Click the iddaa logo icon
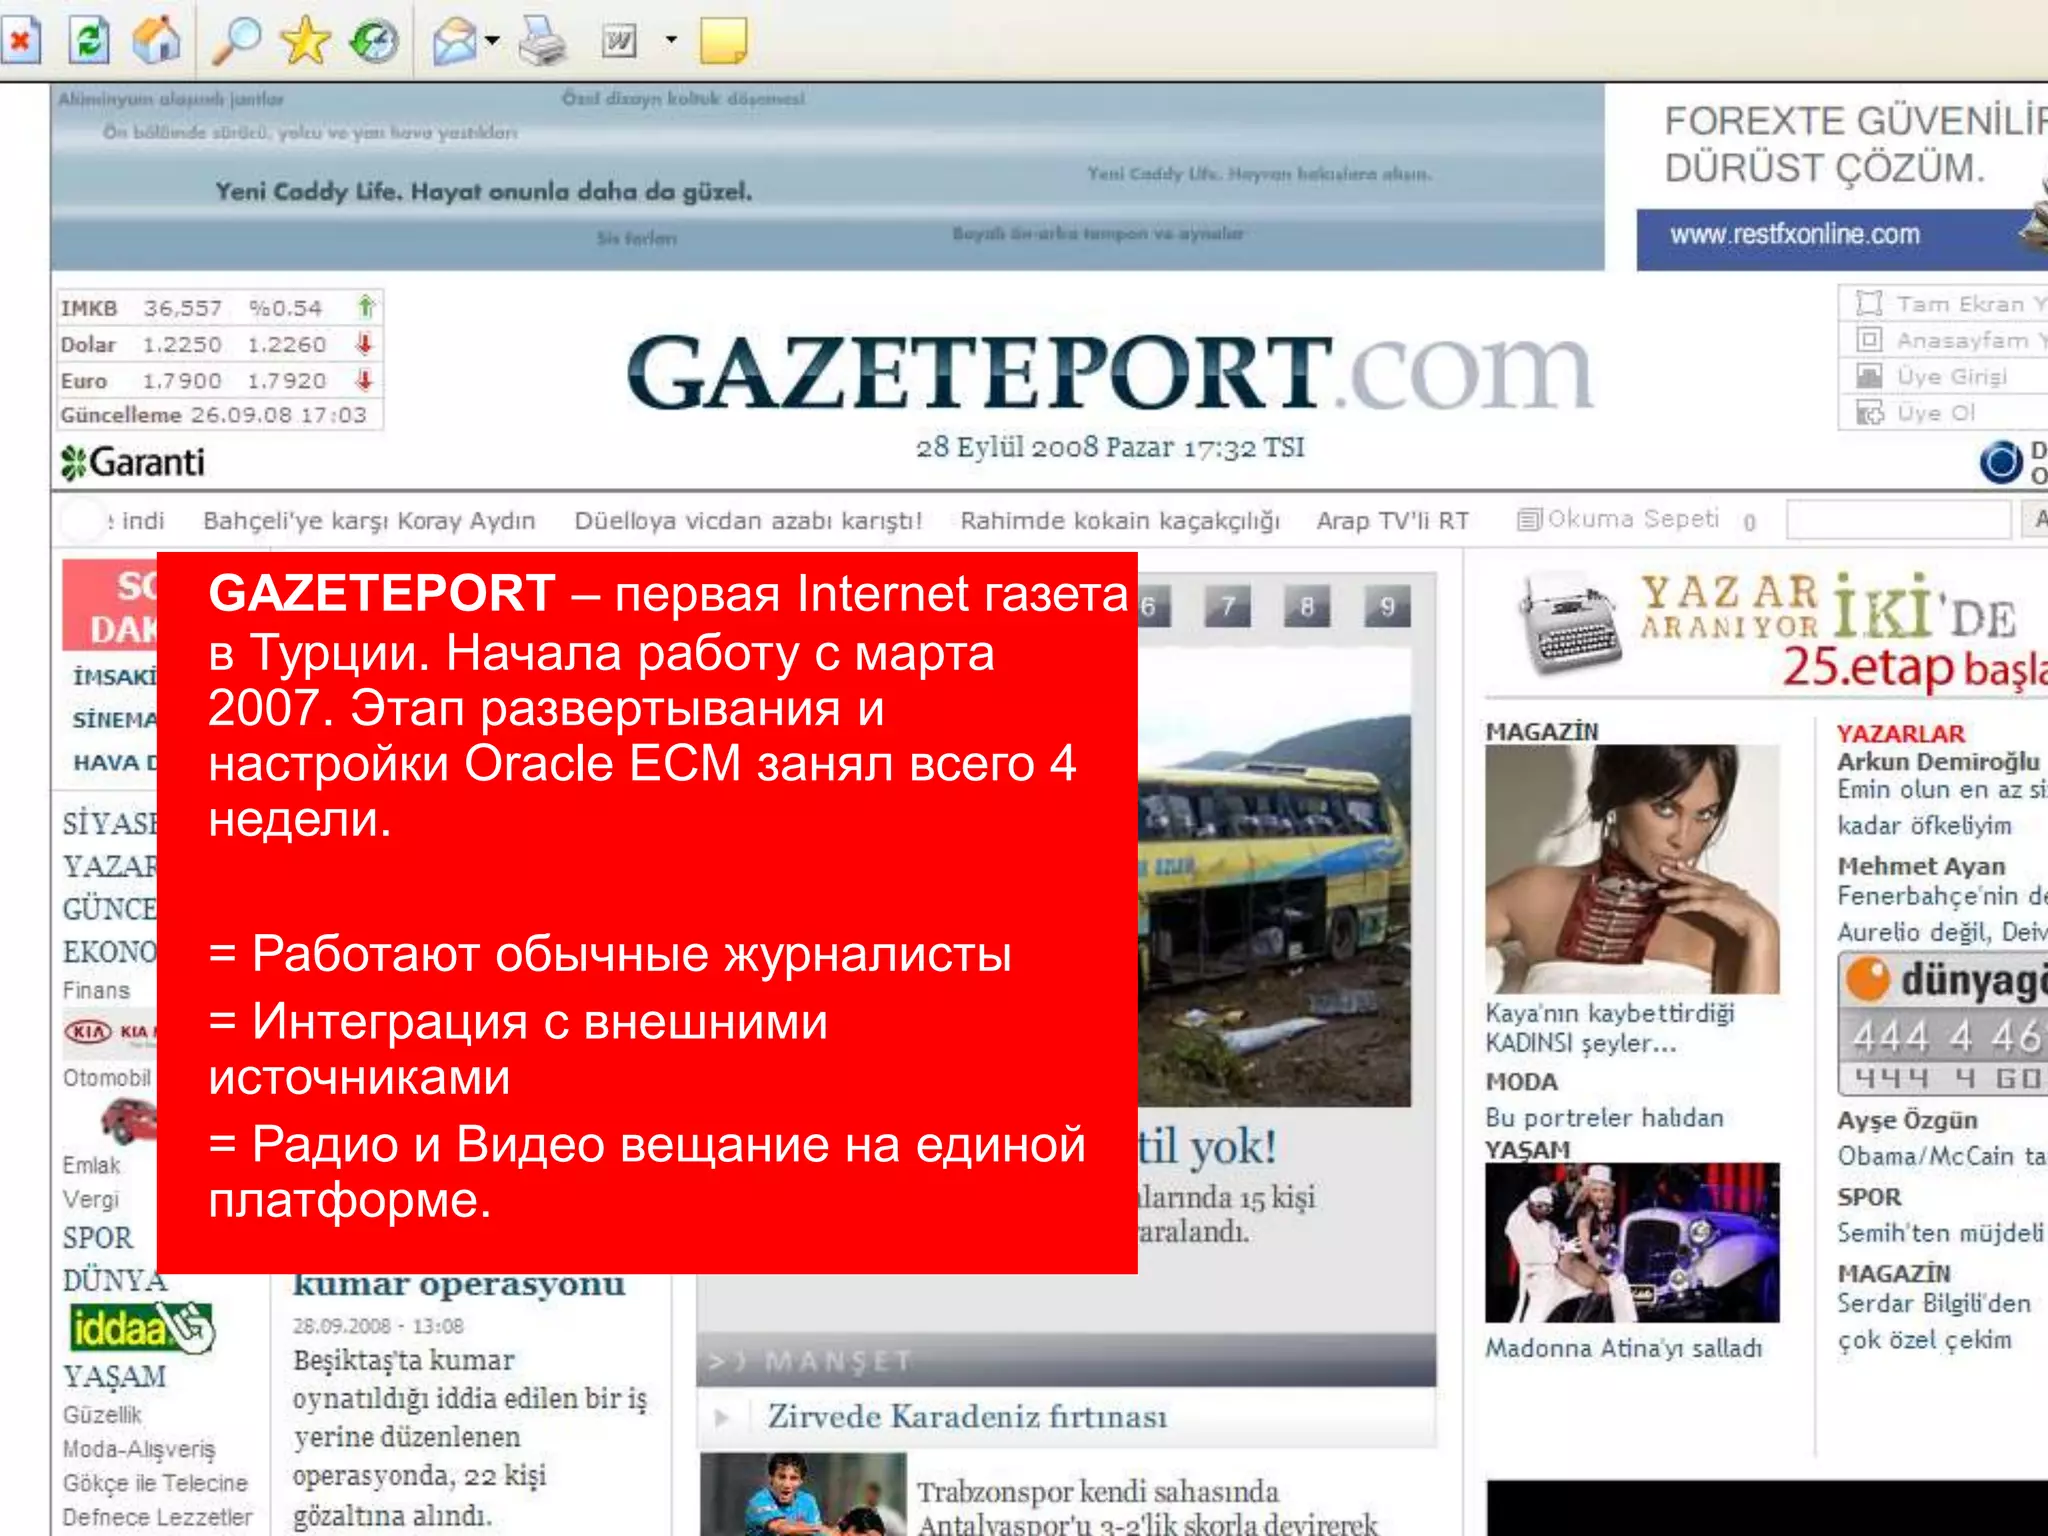This screenshot has height=1536, width=2048. pos(141,1328)
